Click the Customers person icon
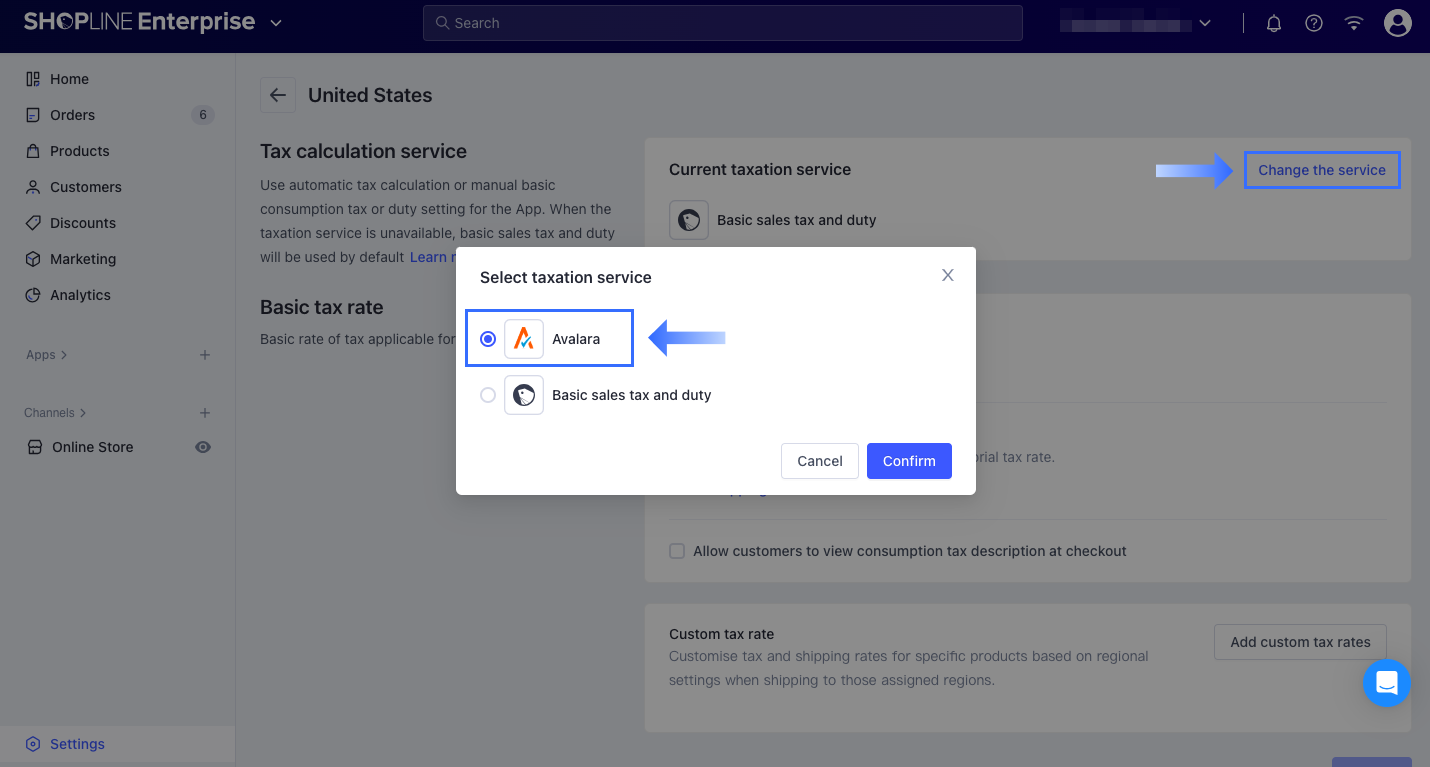The image size is (1430, 767). 33,187
